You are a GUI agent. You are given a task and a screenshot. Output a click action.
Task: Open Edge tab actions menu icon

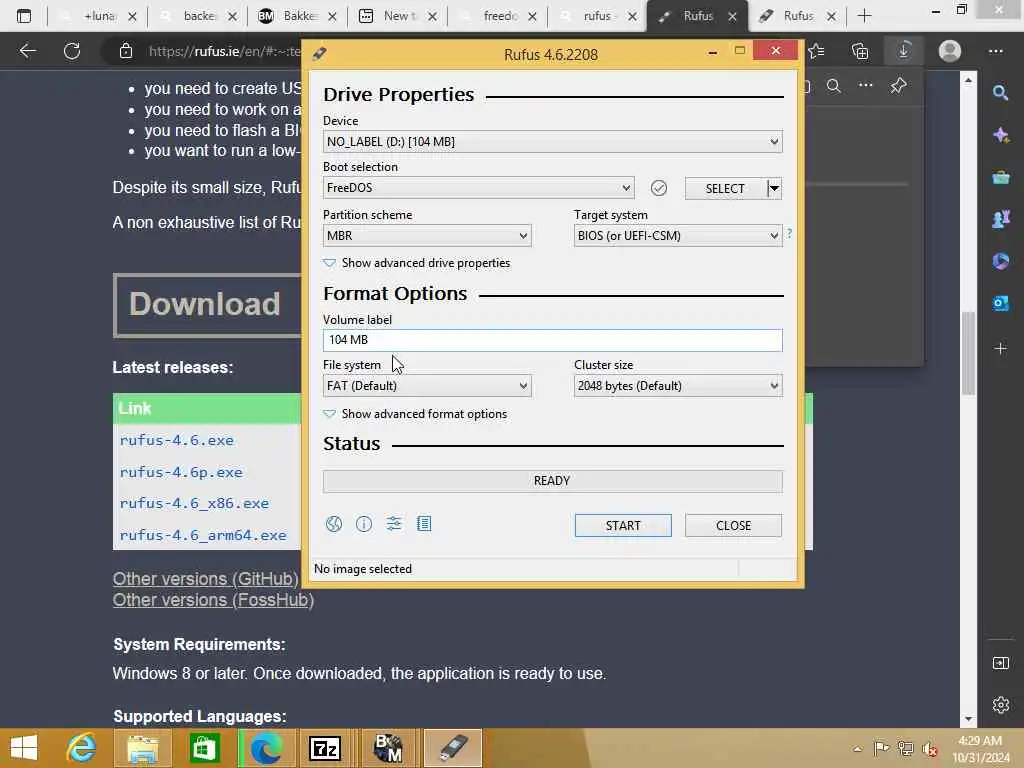(24, 16)
